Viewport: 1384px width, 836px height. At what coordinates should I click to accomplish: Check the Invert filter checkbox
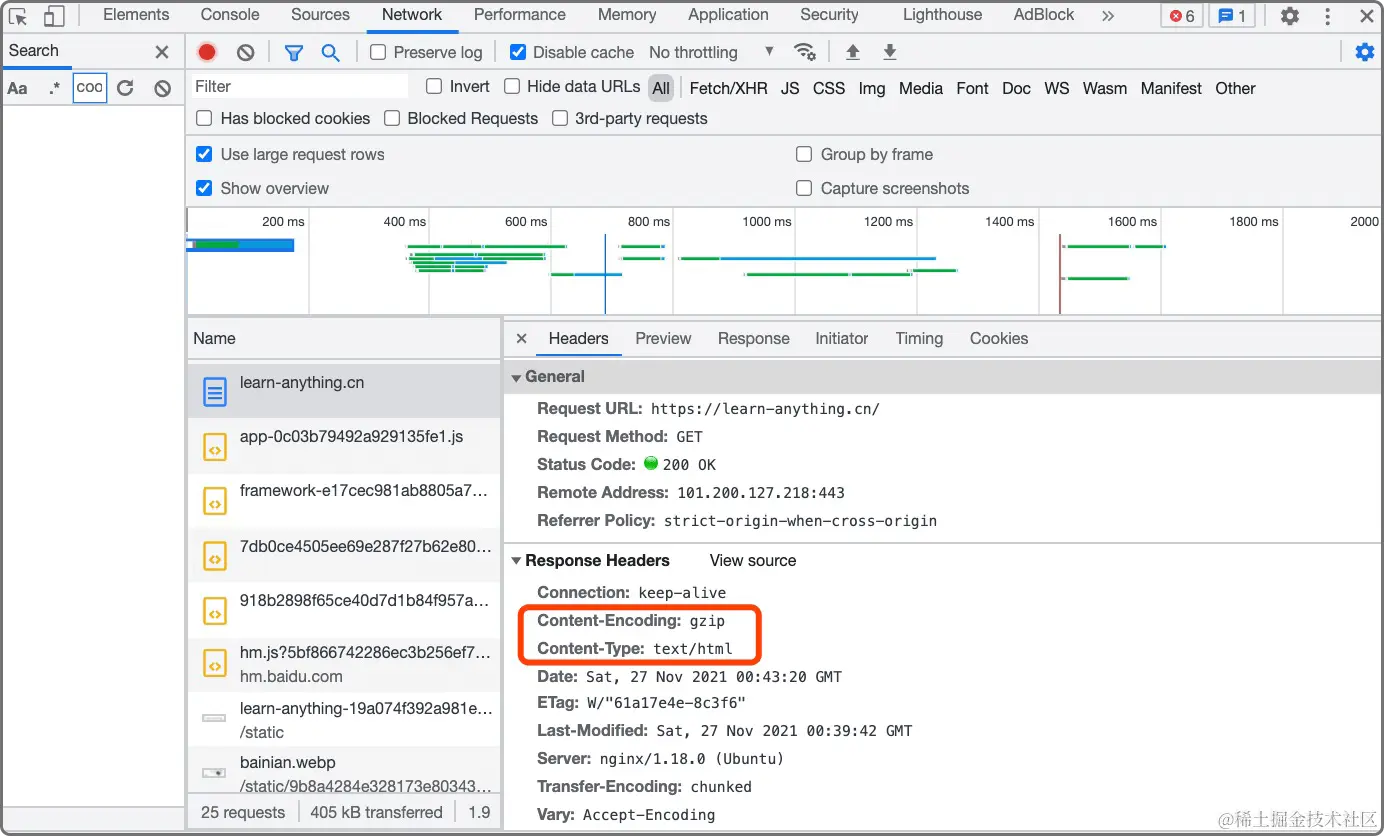[434, 86]
